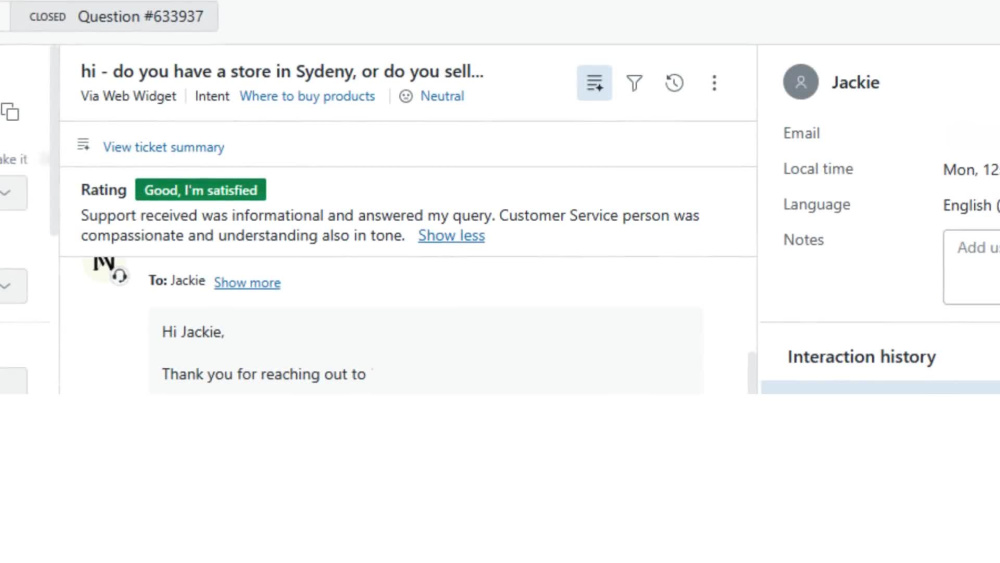Screen dimensions: 1000x563
Task: Click the agent avatar with headset badge
Action: click(105, 269)
